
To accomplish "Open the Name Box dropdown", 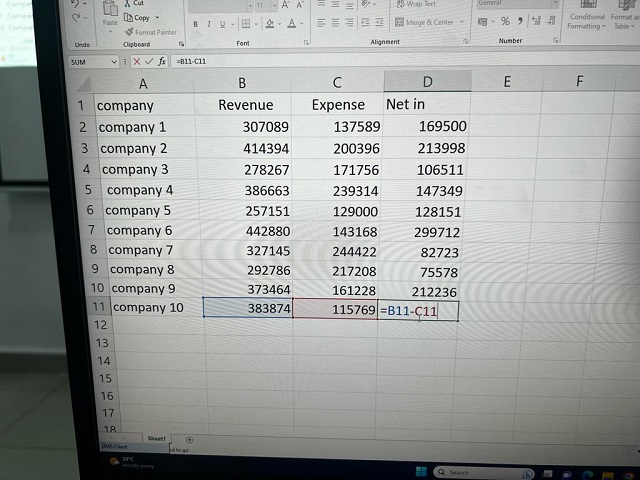I will [x=114, y=62].
